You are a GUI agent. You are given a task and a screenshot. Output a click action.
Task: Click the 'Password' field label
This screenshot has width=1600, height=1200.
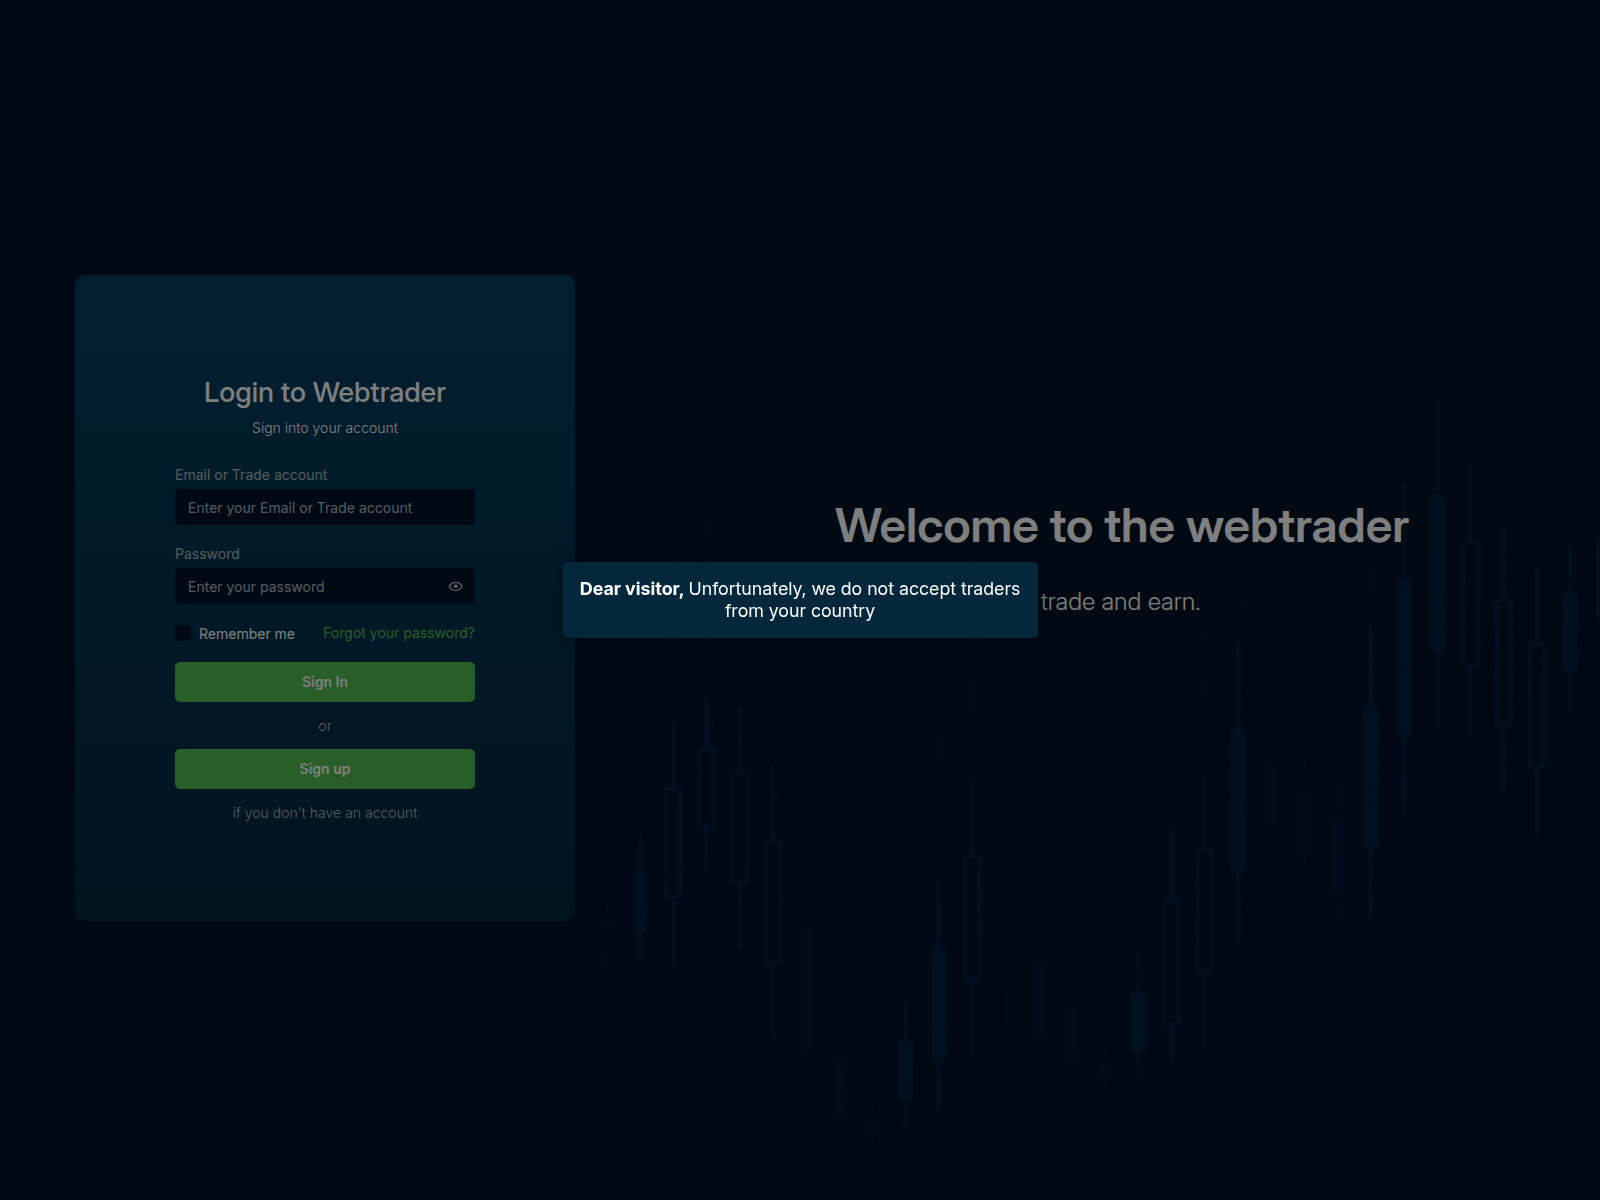[207, 554]
